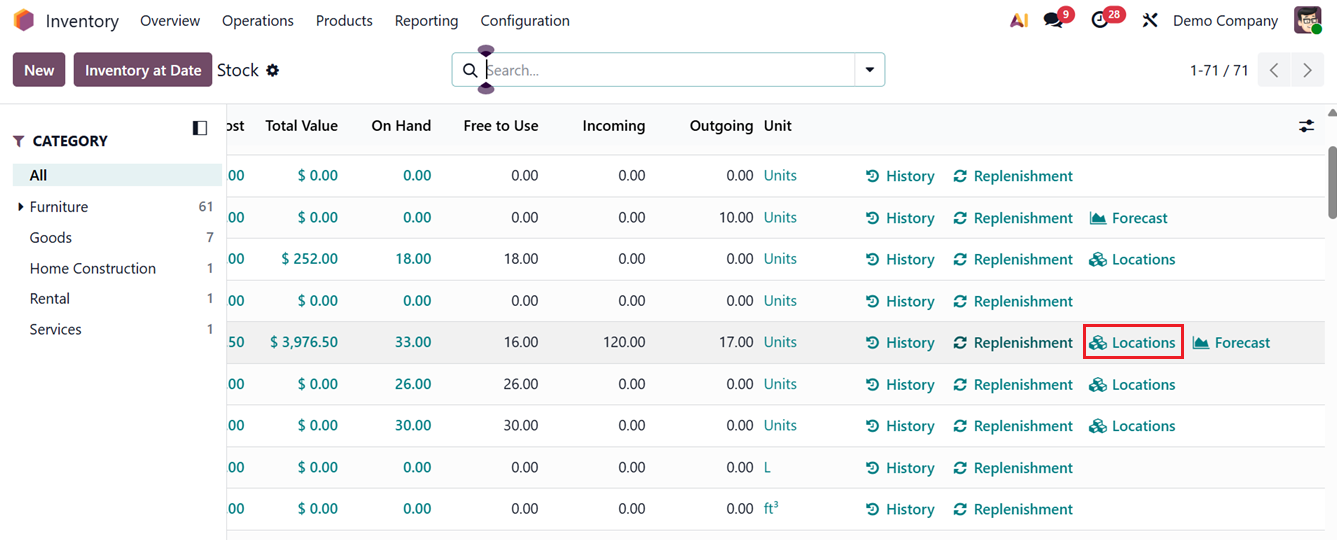Click the New button
Screen dimensions: 1337x540
pyautogui.click(x=39, y=70)
